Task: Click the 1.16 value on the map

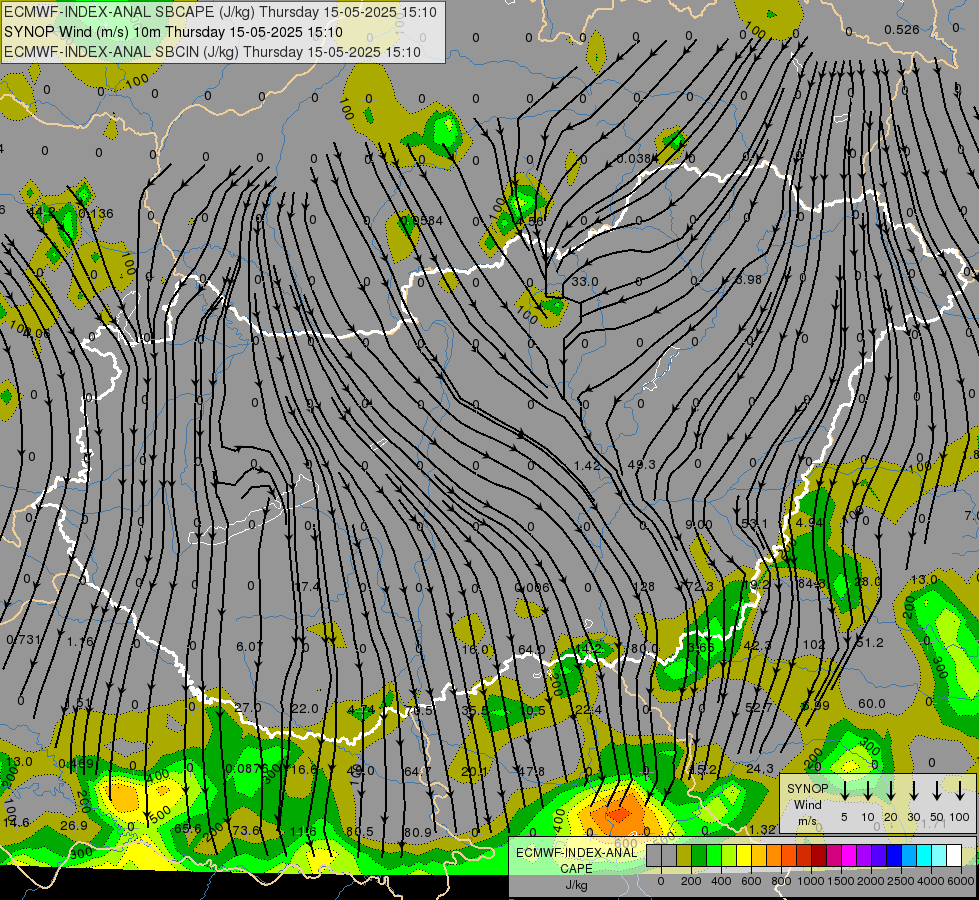Action: tap(80, 641)
